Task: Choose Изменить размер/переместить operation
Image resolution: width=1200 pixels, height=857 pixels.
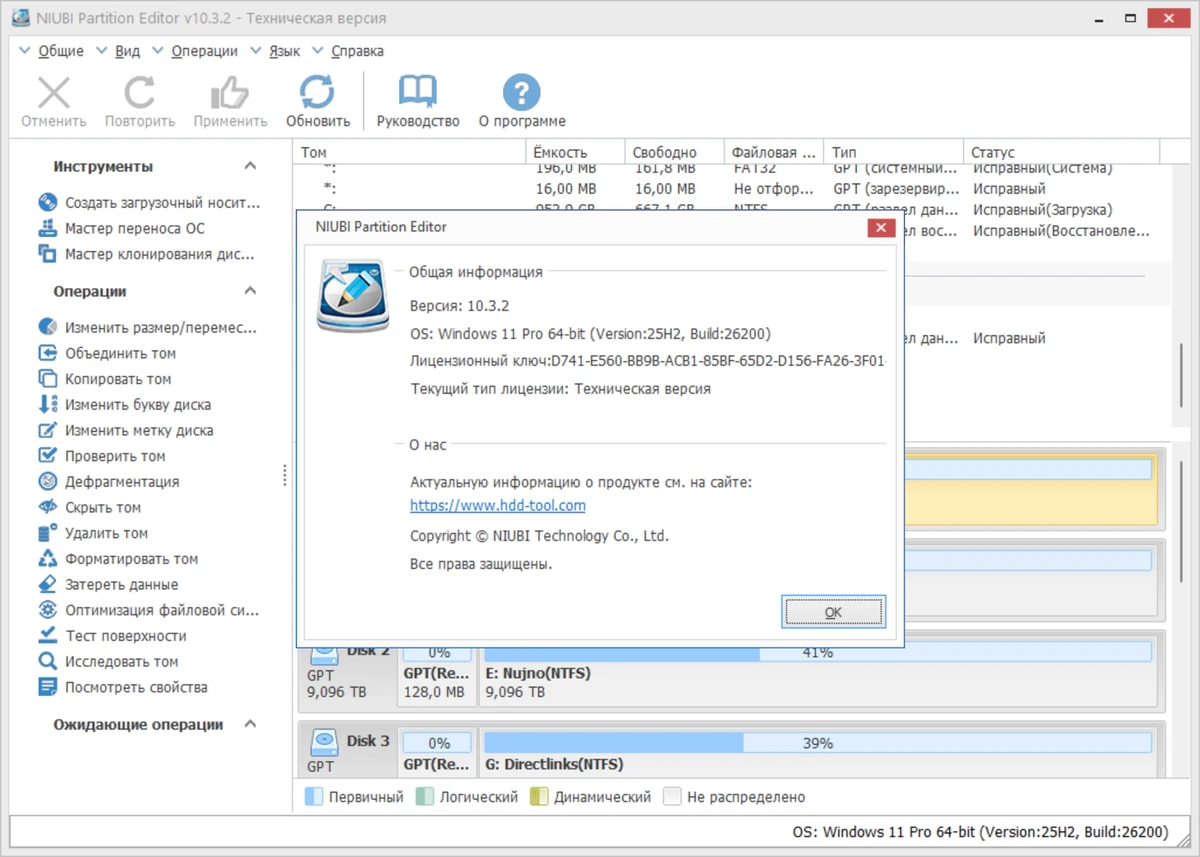Action: tap(148, 327)
